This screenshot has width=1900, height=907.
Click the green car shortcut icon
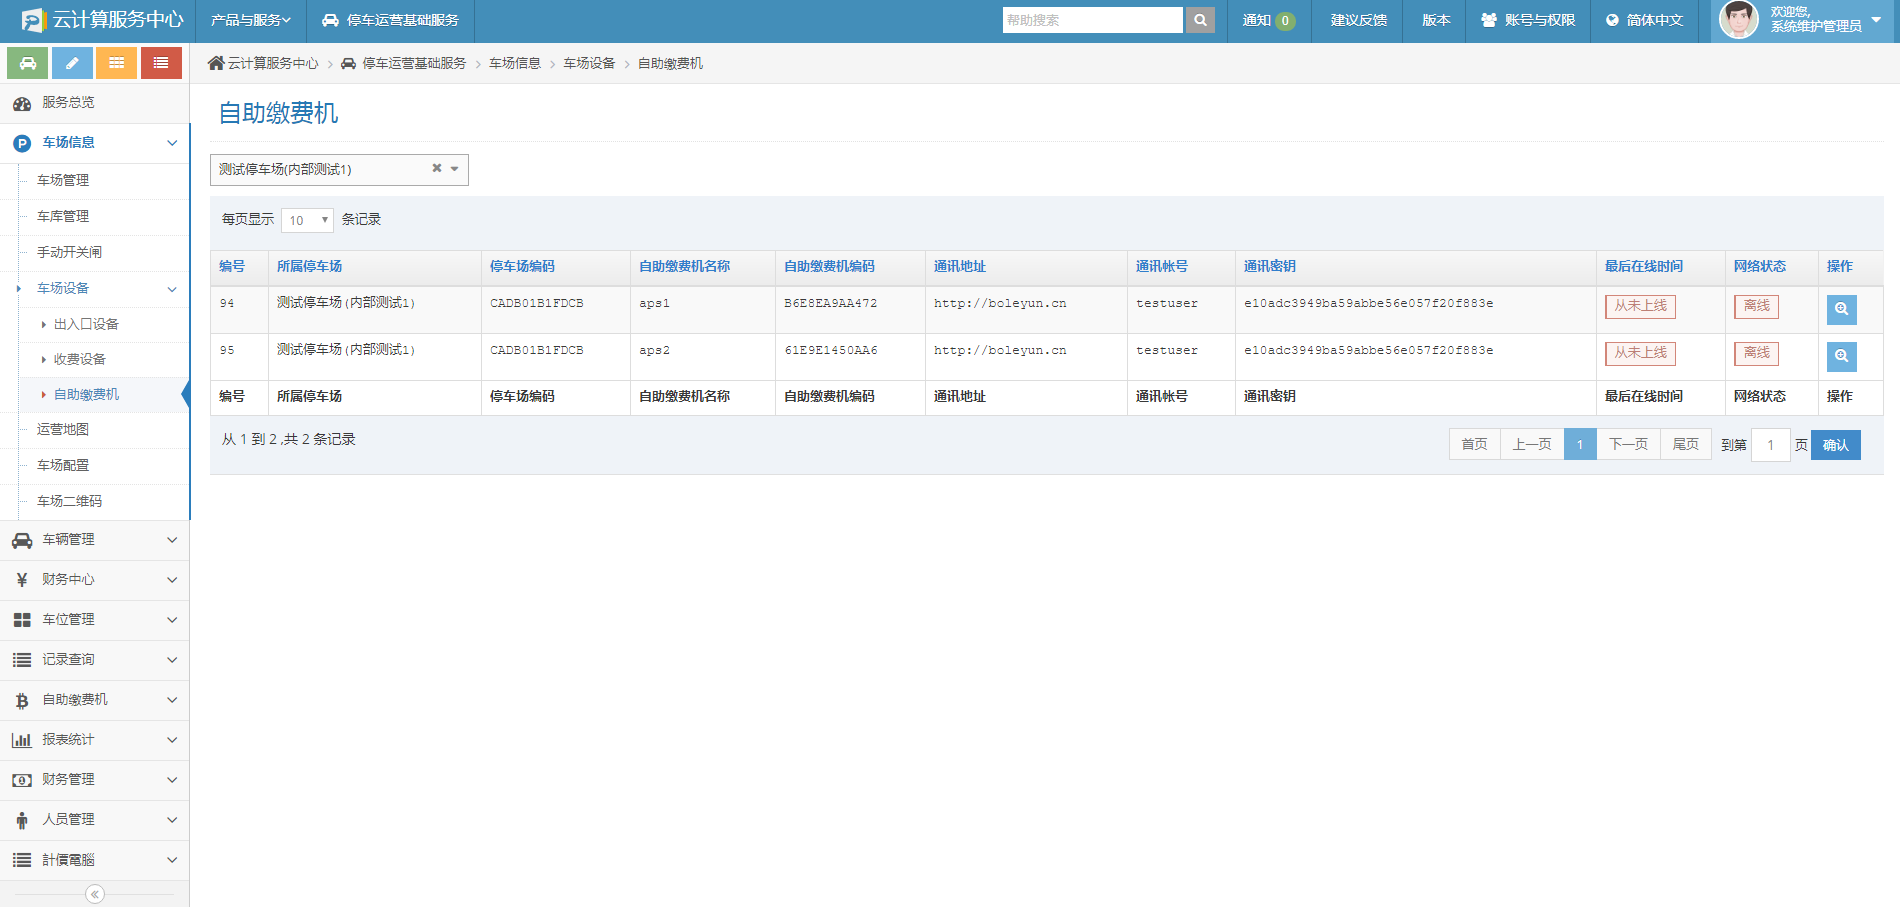click(x=28, y=63)
